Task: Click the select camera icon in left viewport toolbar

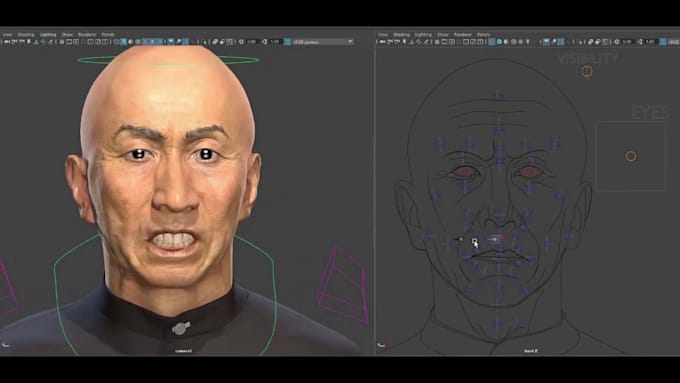Action: point(7,42)
